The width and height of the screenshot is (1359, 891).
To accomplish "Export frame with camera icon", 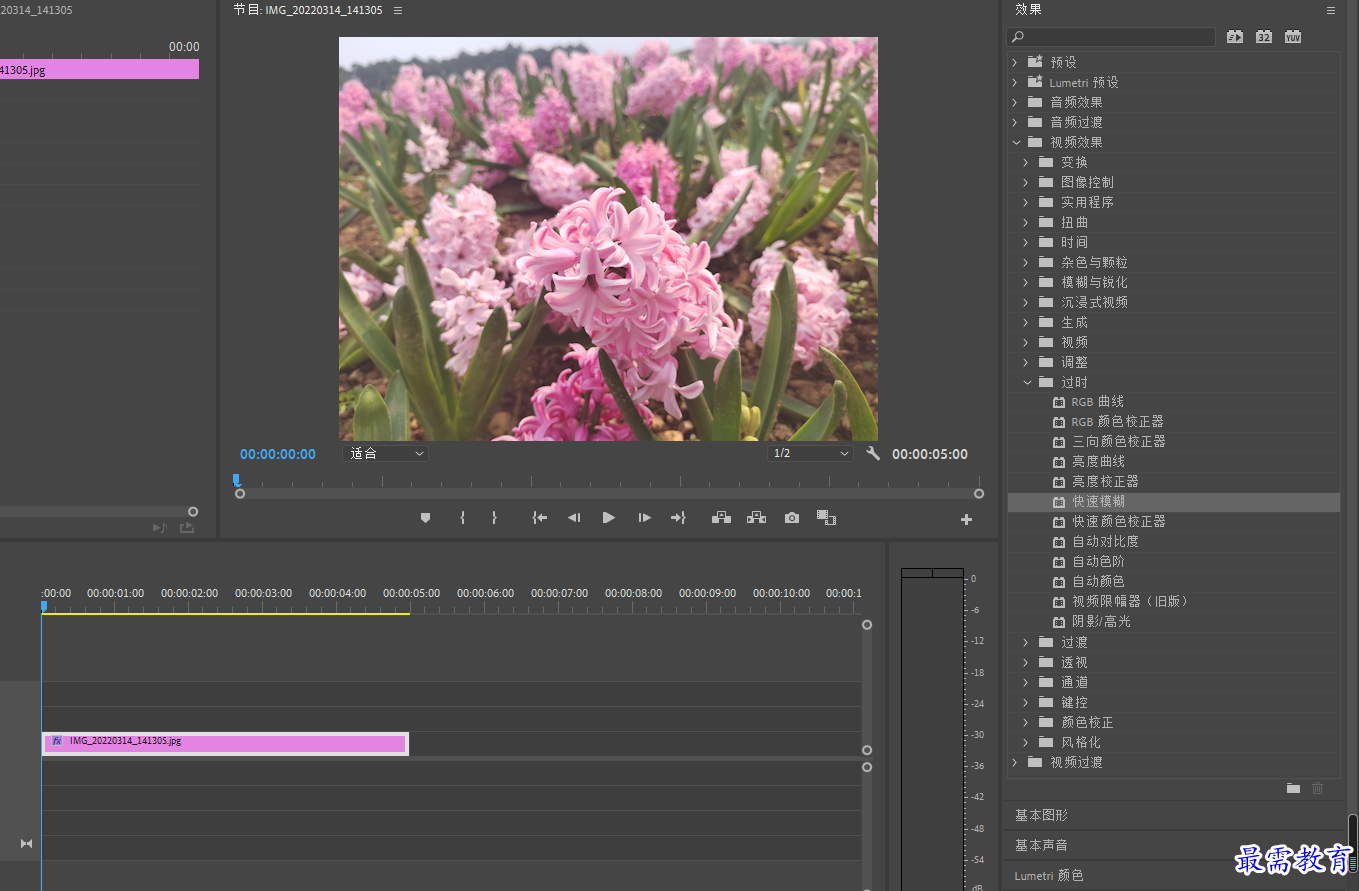I will point(792,518).
